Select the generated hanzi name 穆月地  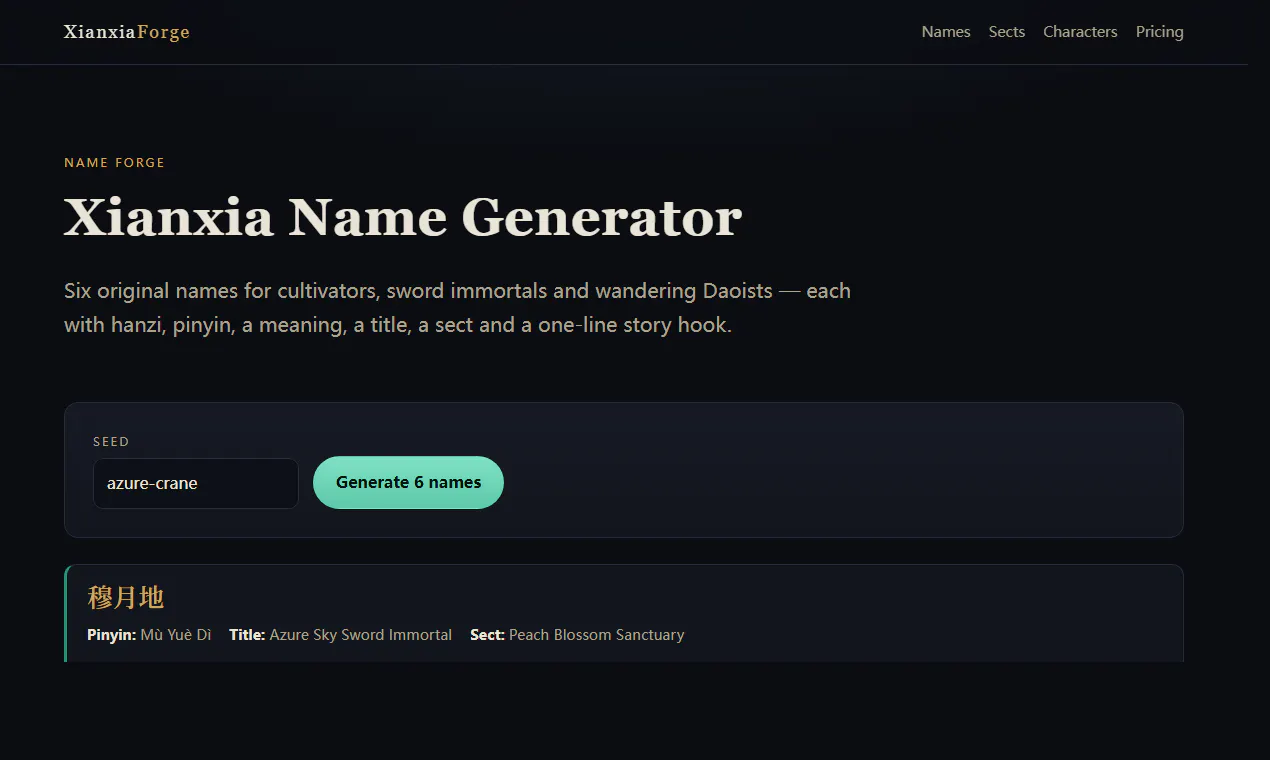coord(126,598)
